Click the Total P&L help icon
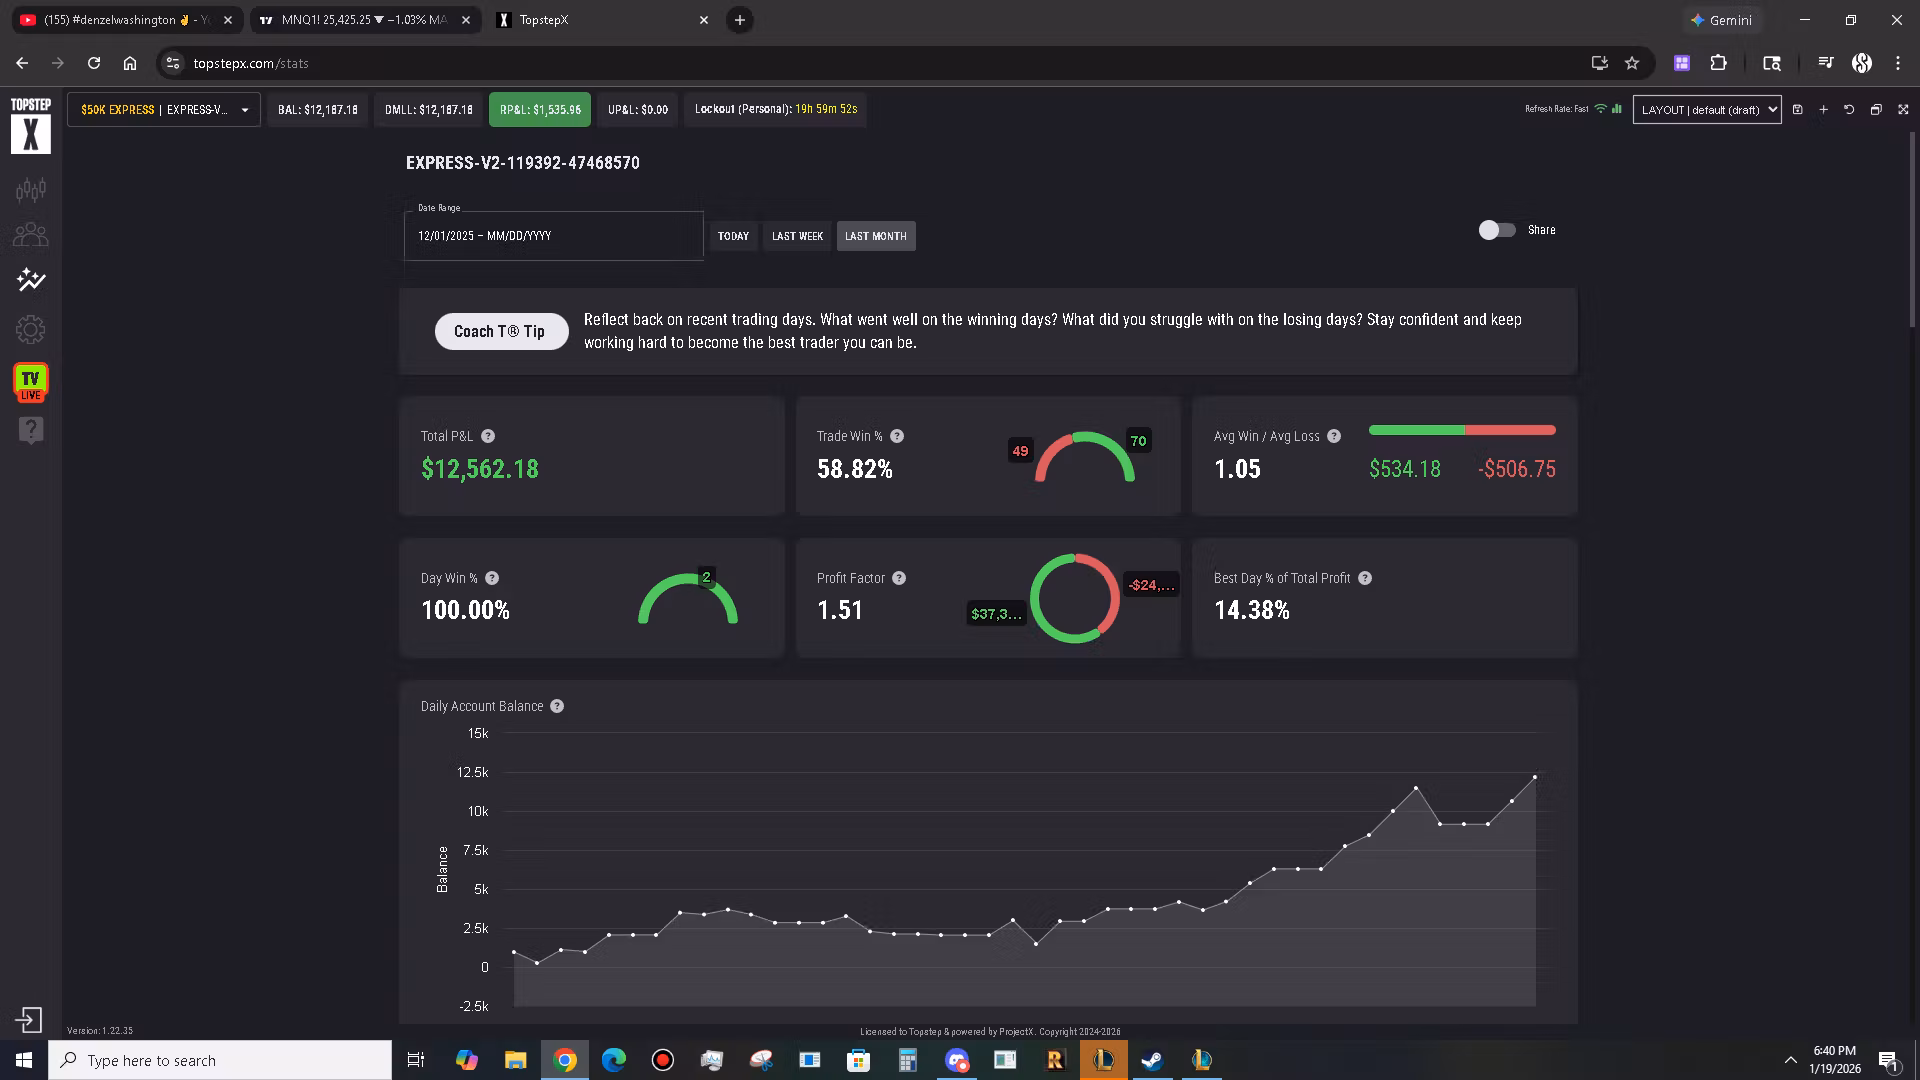 tap(488, 436)
